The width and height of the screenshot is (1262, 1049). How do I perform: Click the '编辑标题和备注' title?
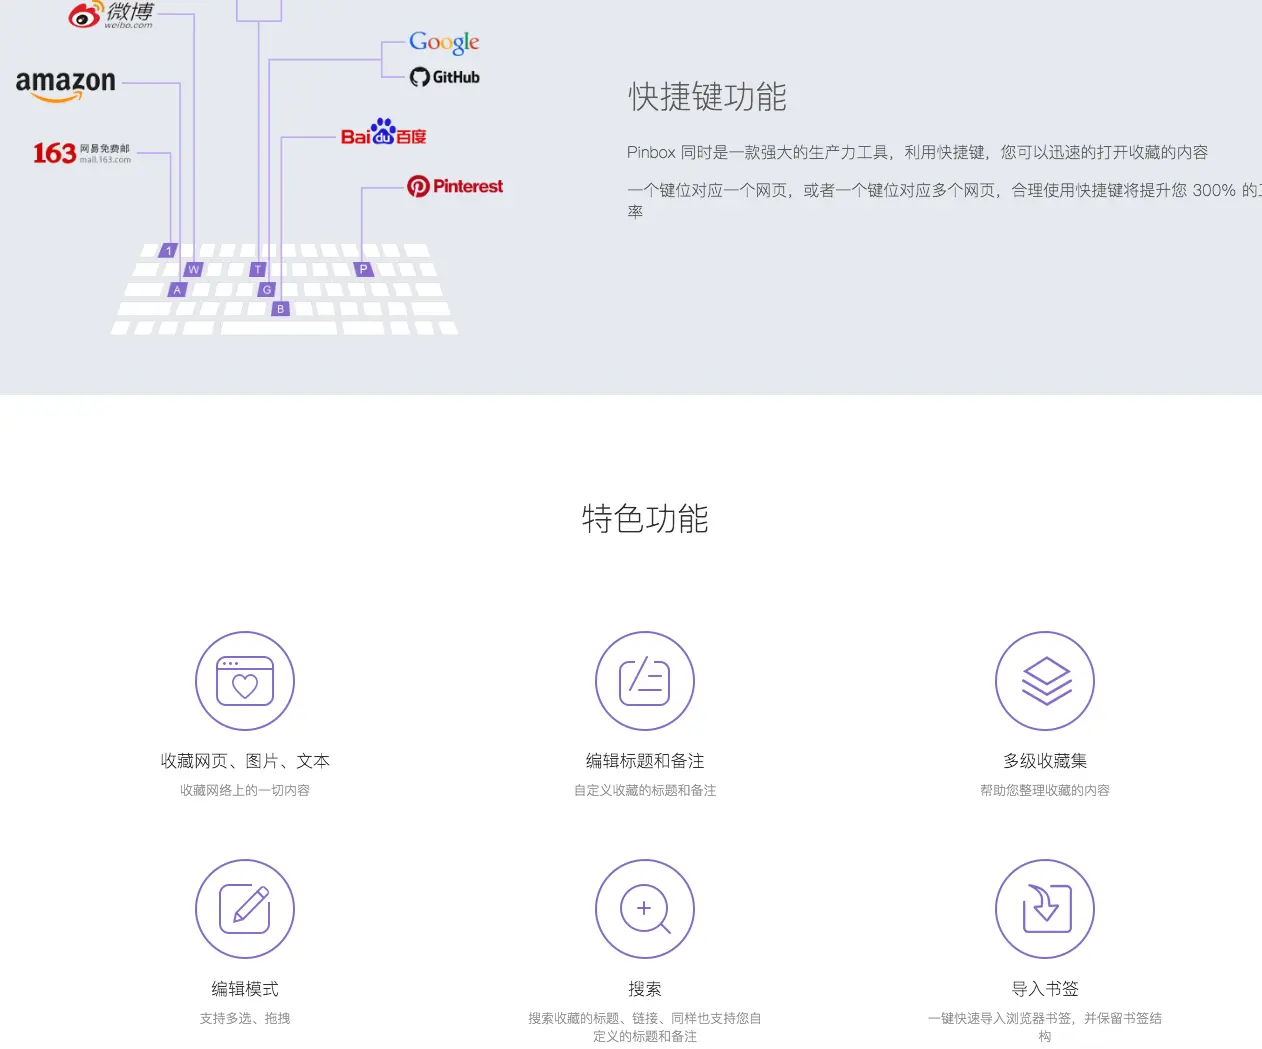click(x=645, y=761)
